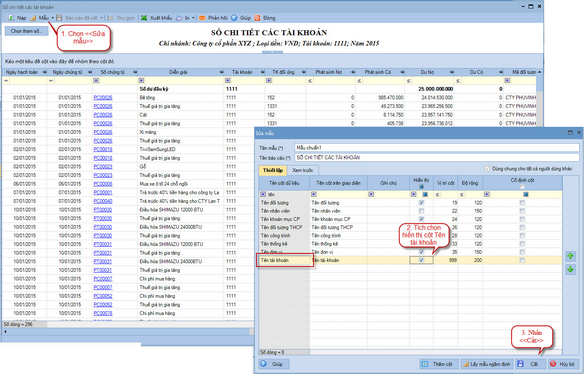Switch to the Xem trước tab
This screenshot has width=584, height=374.
tap(302, 170)
